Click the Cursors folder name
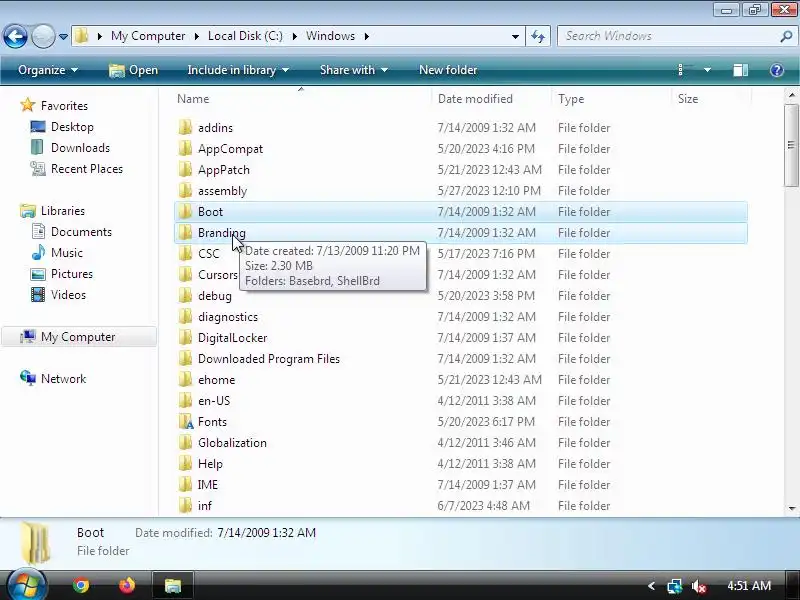The width and height of the screenshot is (800, 600). (218, 274)
